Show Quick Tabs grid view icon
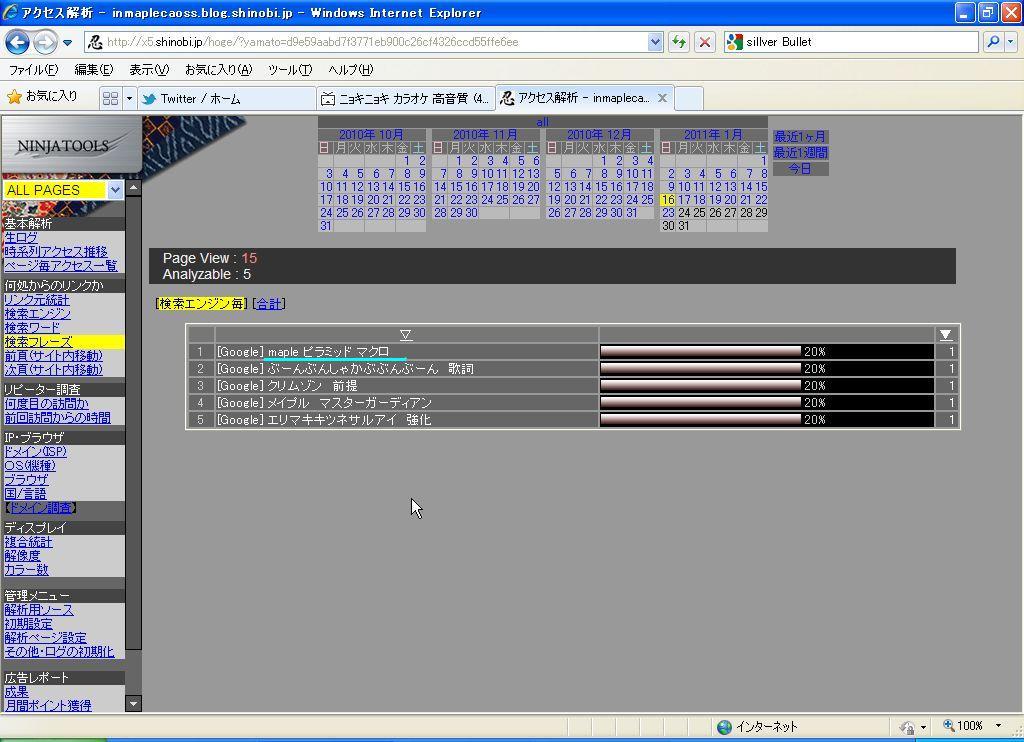The height and width of the screenshot is (742, 1024). [110, 98]
